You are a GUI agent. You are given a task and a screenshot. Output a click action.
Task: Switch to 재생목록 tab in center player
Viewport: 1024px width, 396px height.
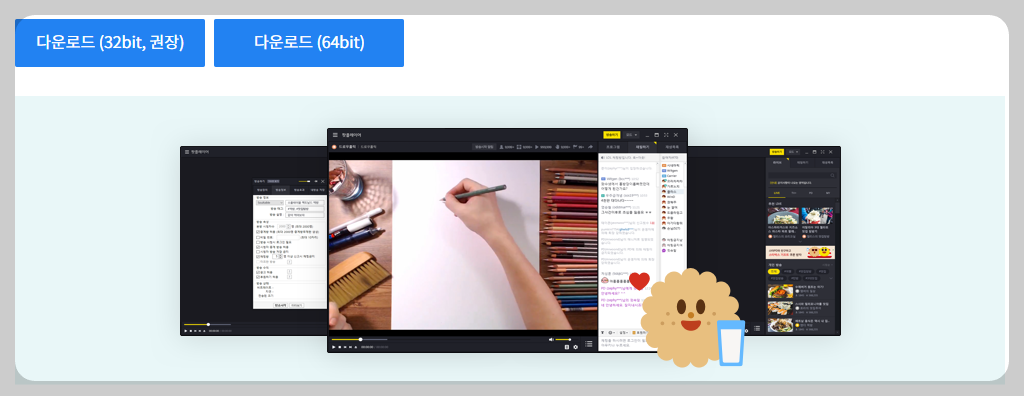pyautogui.click(x=672, y=147)
